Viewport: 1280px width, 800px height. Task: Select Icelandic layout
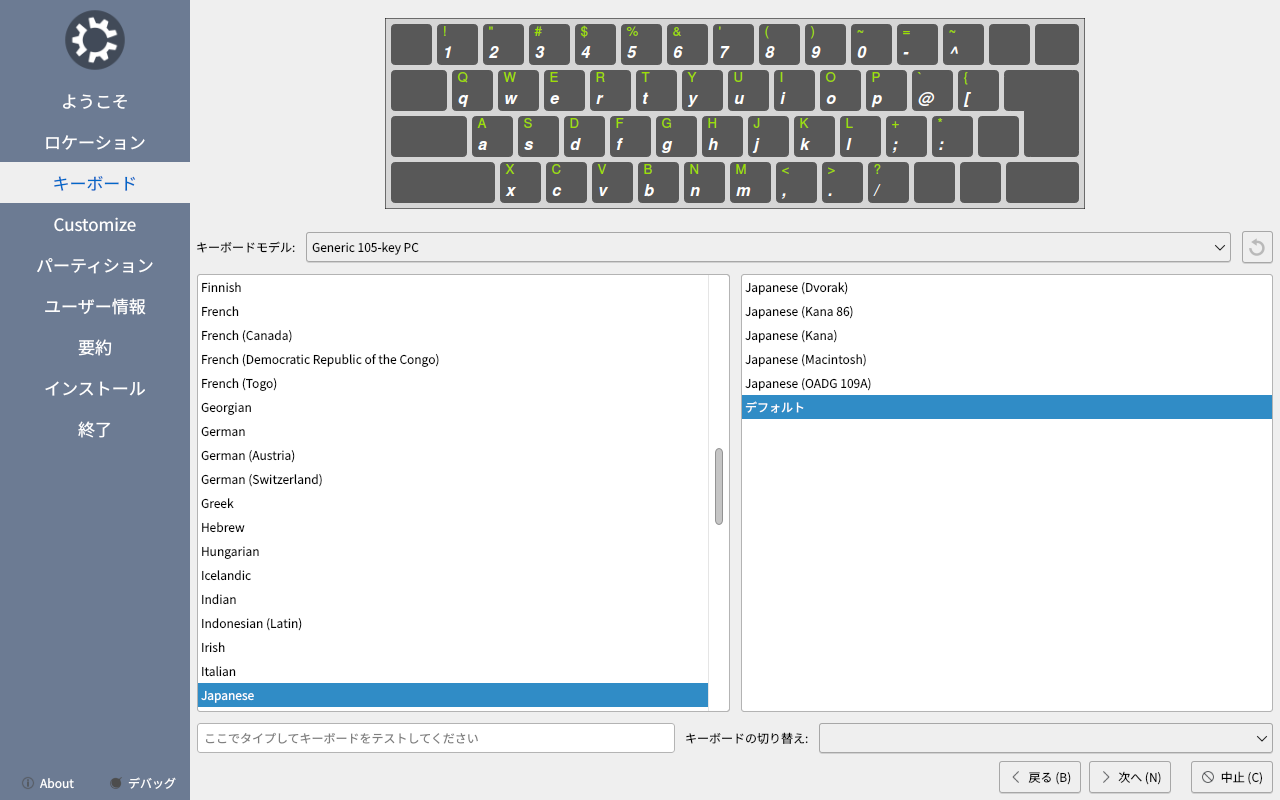coord(453,575)
